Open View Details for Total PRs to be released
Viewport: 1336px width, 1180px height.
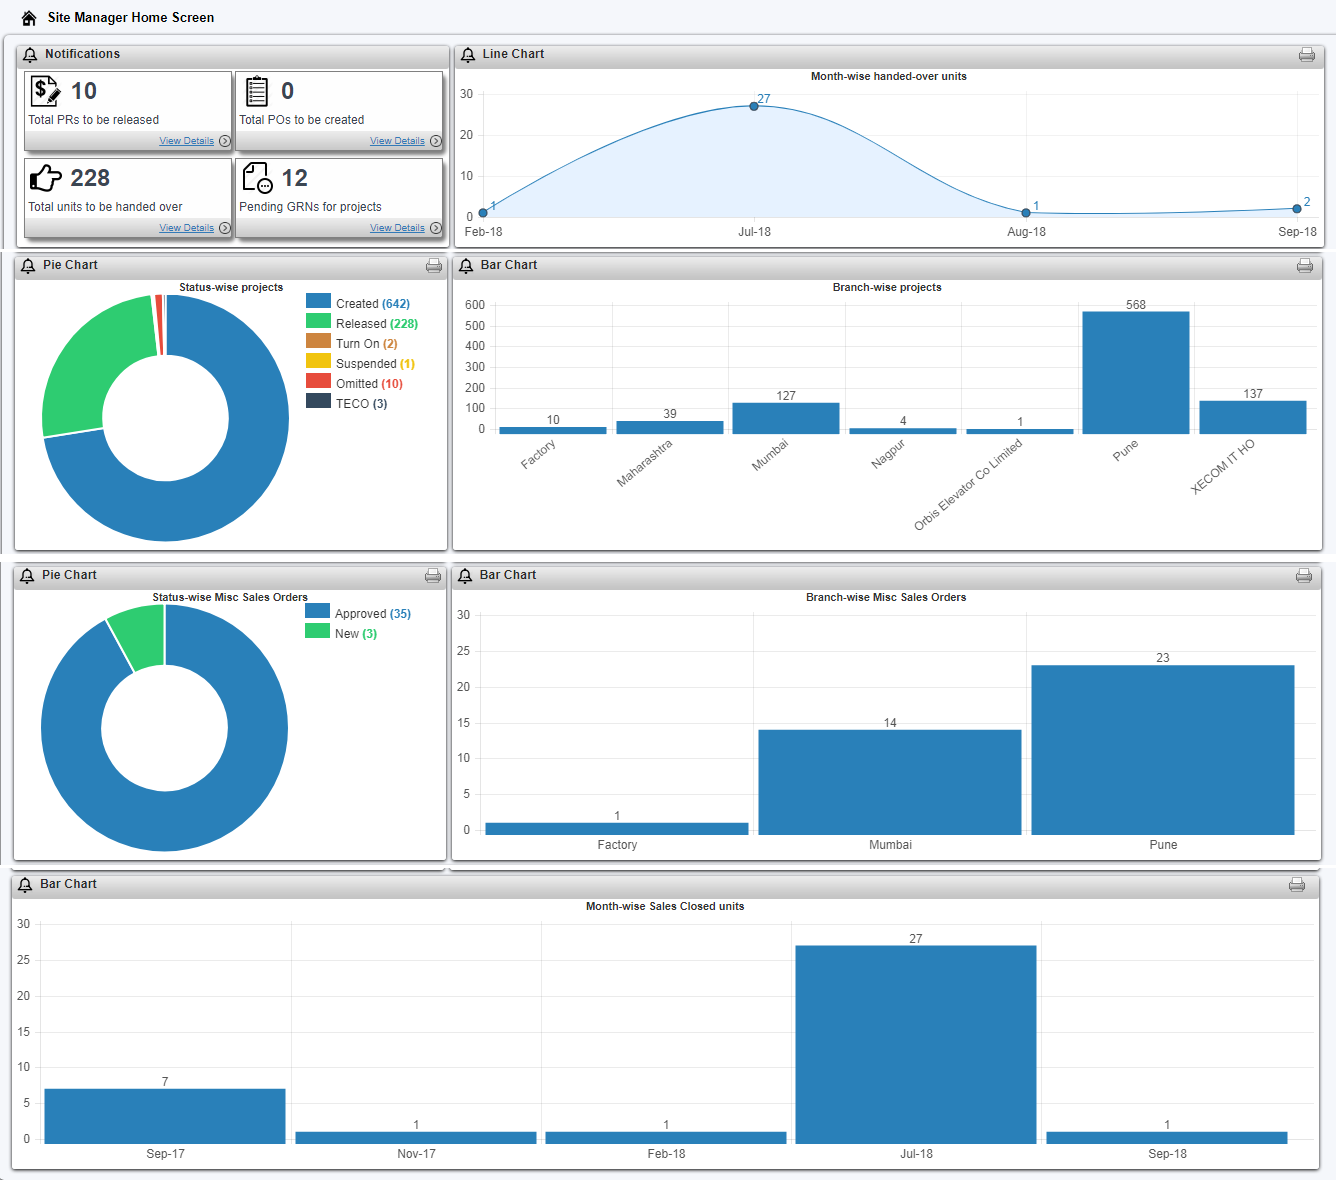[x=187, y=141]
